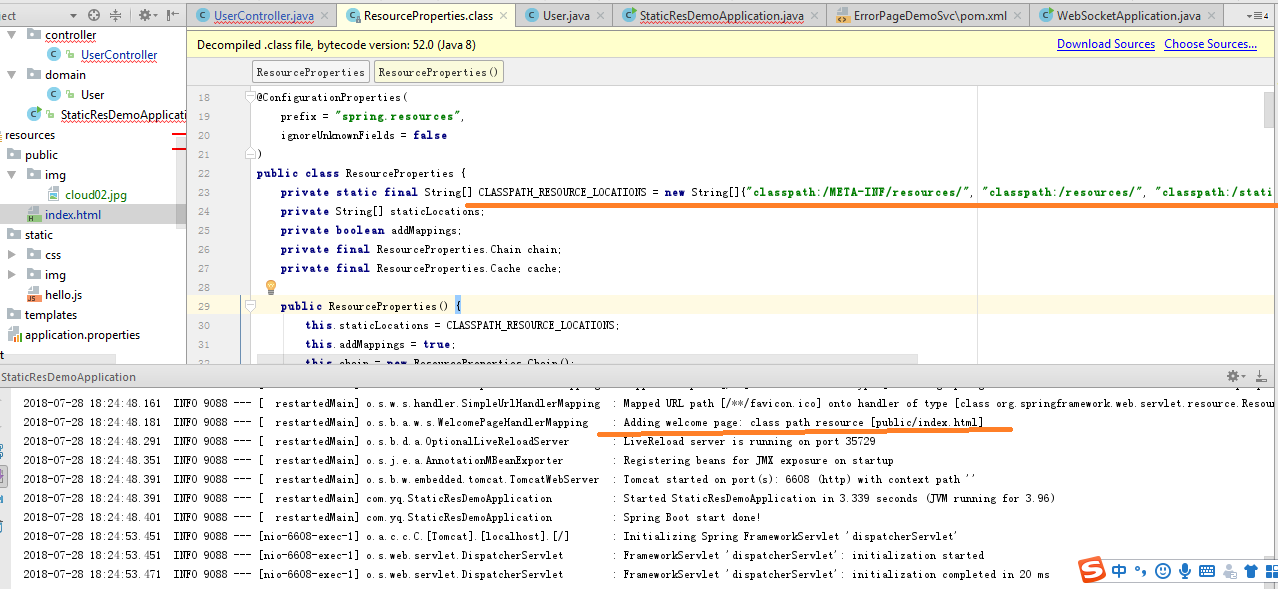Click the cloud02.jpg image file icon
The width and height of the screenshot is (1278, 589).
click(53, 195)
